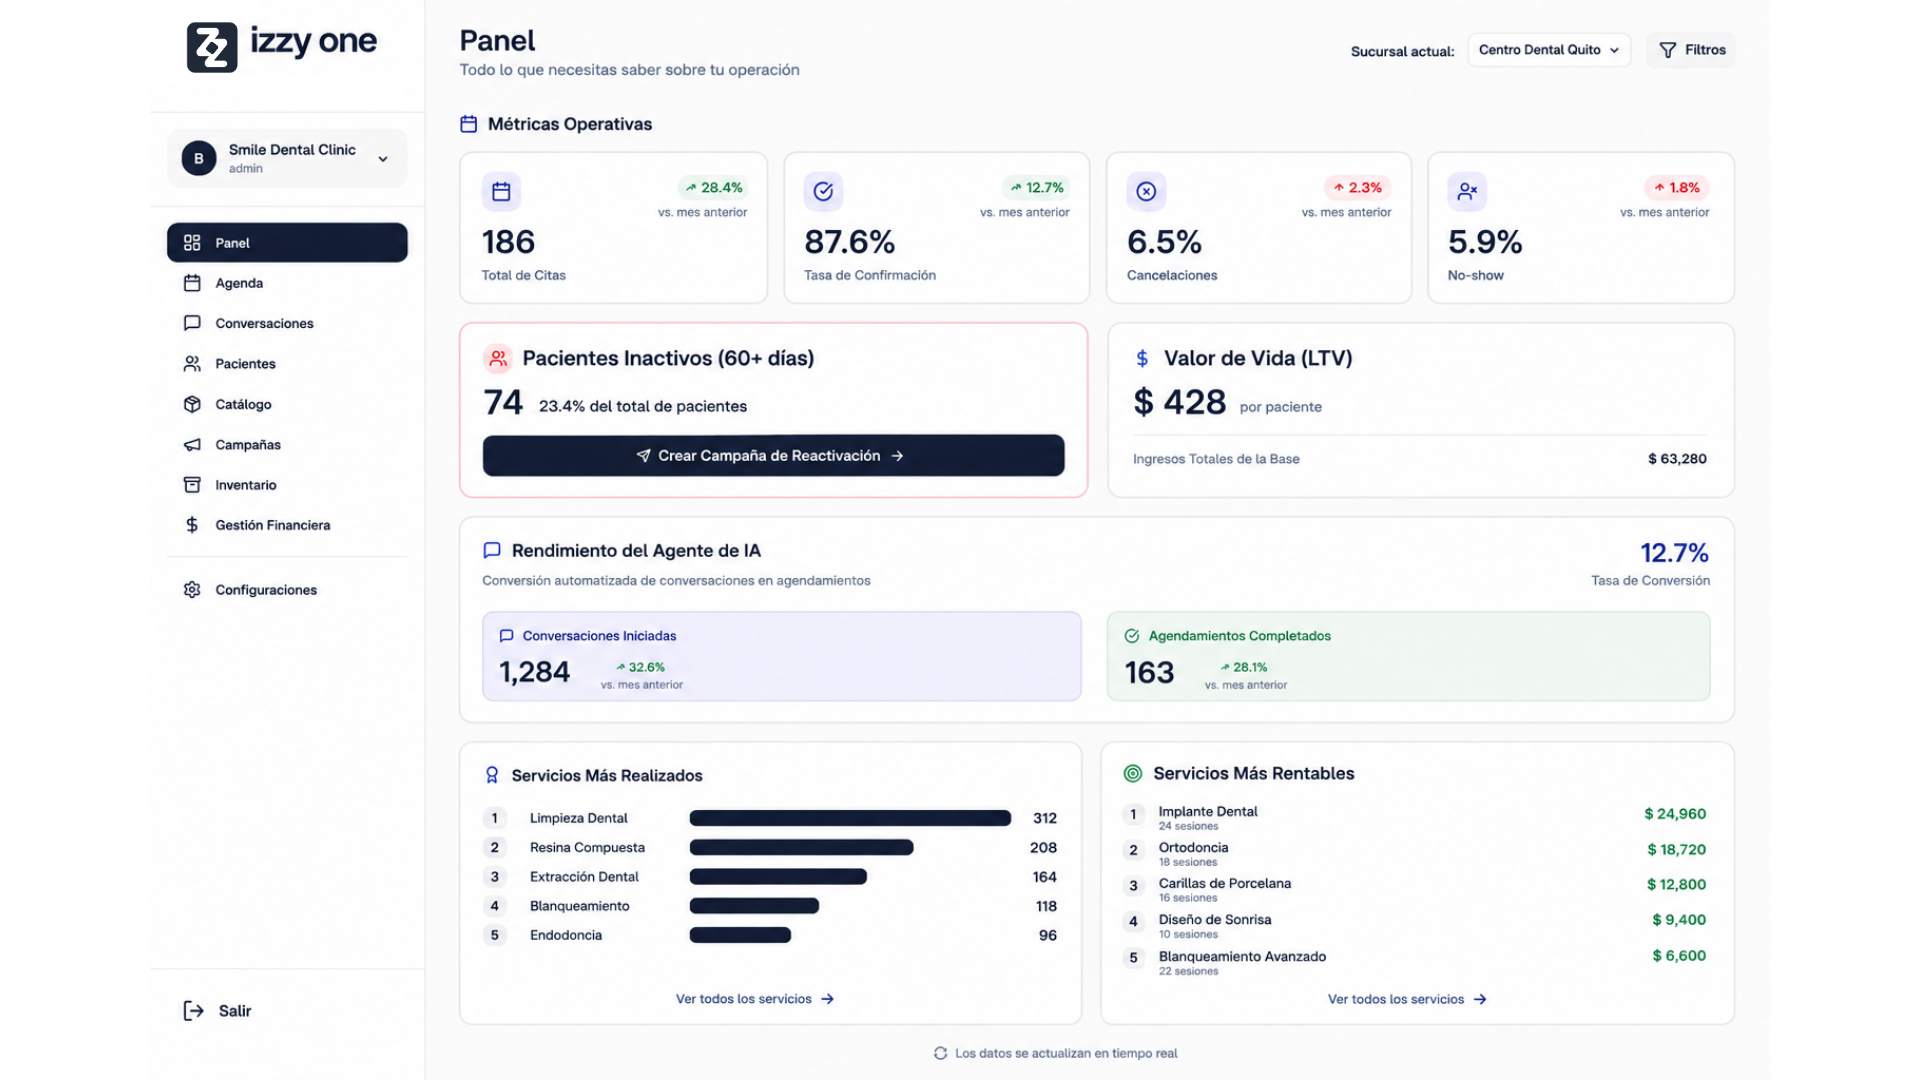Open Conversaciones in the sidebar

click(x=287, y=323)
